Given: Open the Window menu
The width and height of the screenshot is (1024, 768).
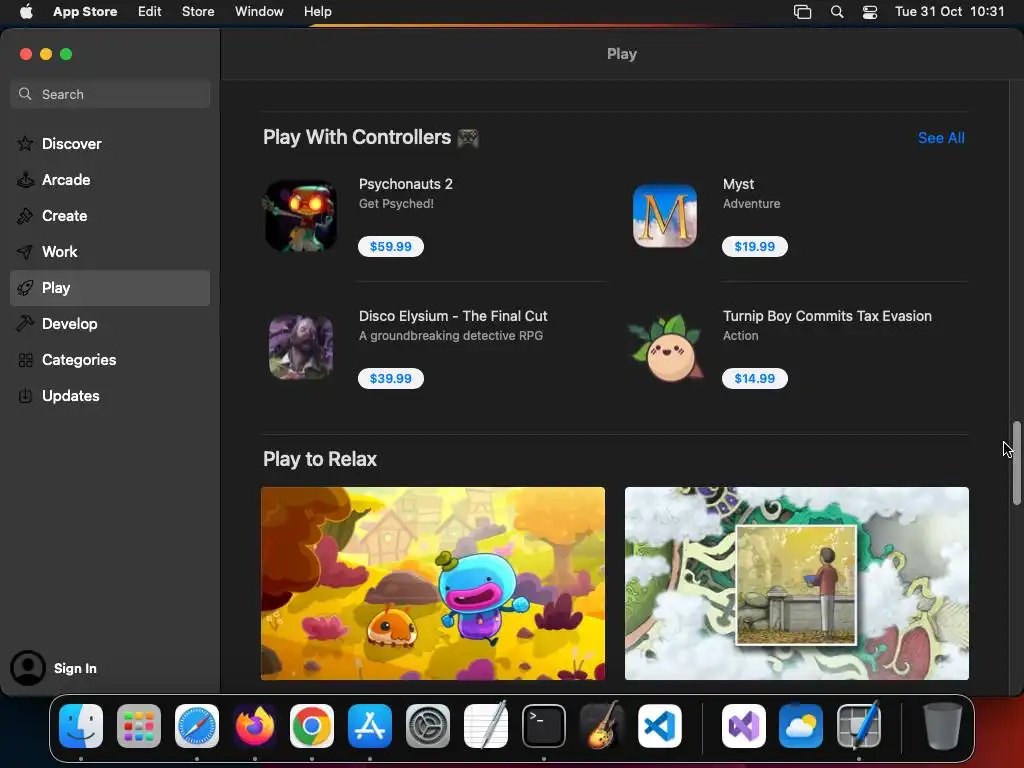Looking at the screenshot, I should point(259,12).
